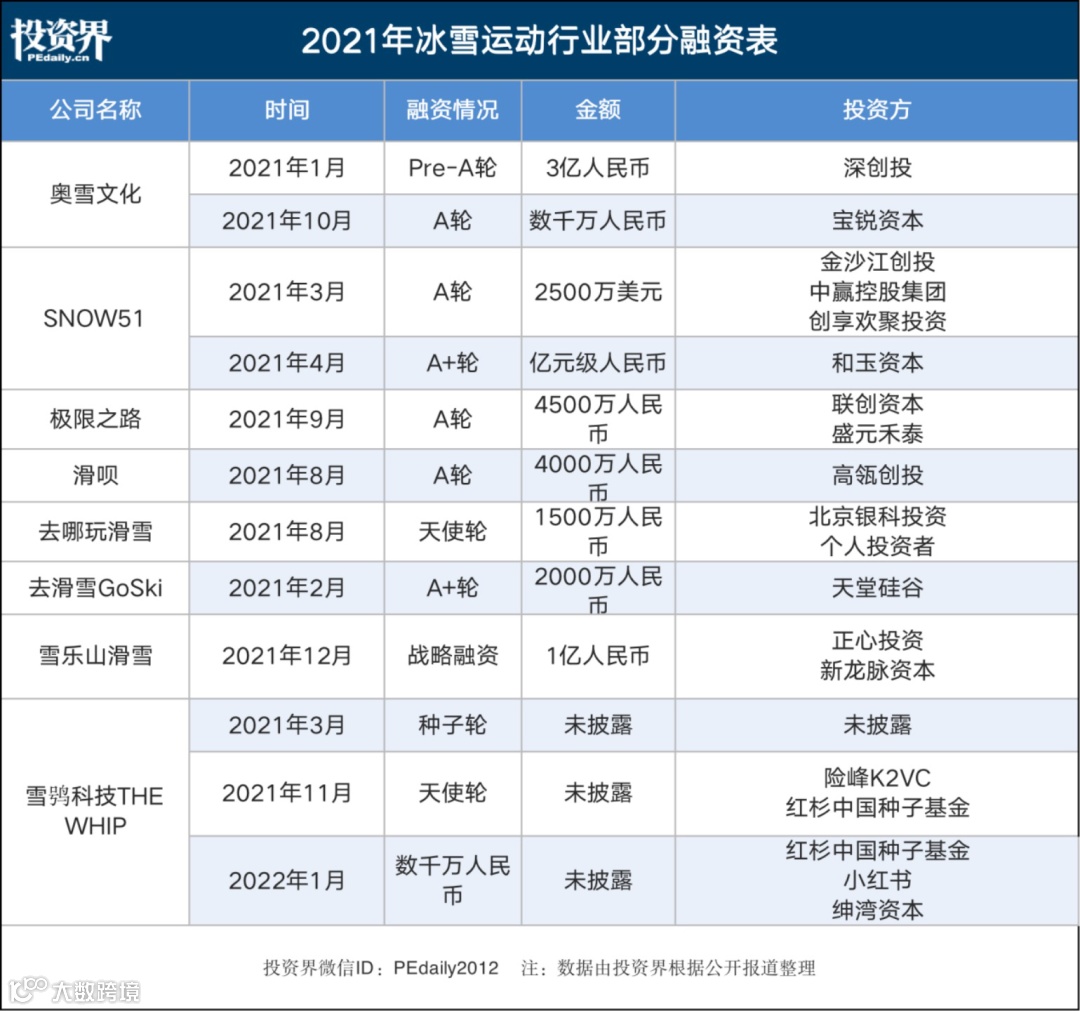
Task: Click the 投资界 PEdaily.cn logo
Action: tap(61, 39)
